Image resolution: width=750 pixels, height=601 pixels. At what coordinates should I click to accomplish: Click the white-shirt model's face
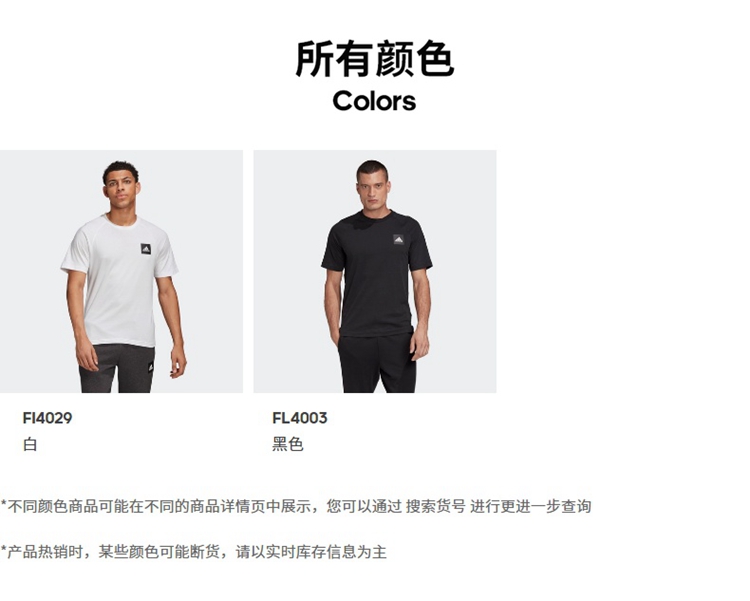click(x=121, y=189)
